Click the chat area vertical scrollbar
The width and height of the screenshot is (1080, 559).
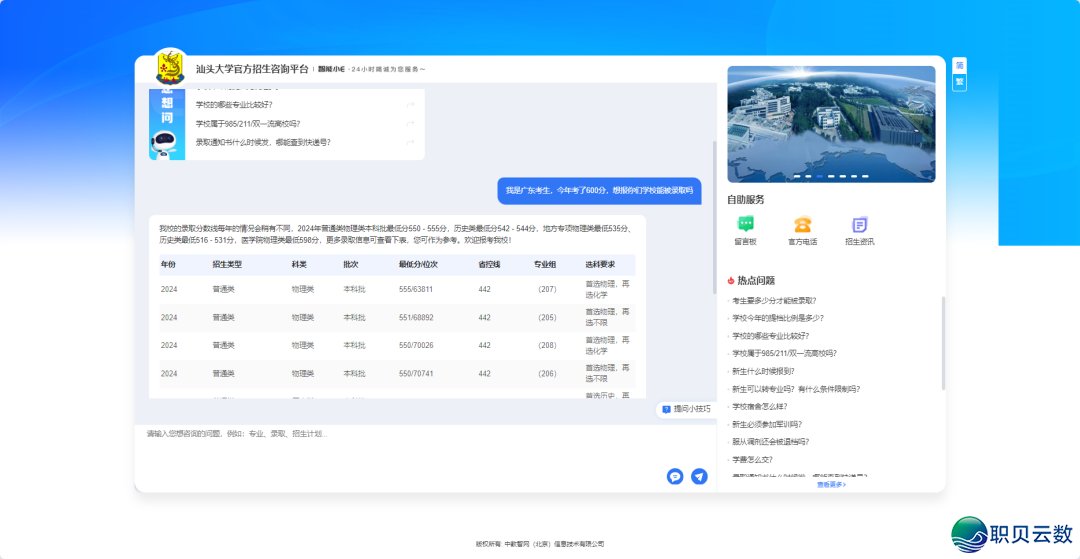click(714, 218)
